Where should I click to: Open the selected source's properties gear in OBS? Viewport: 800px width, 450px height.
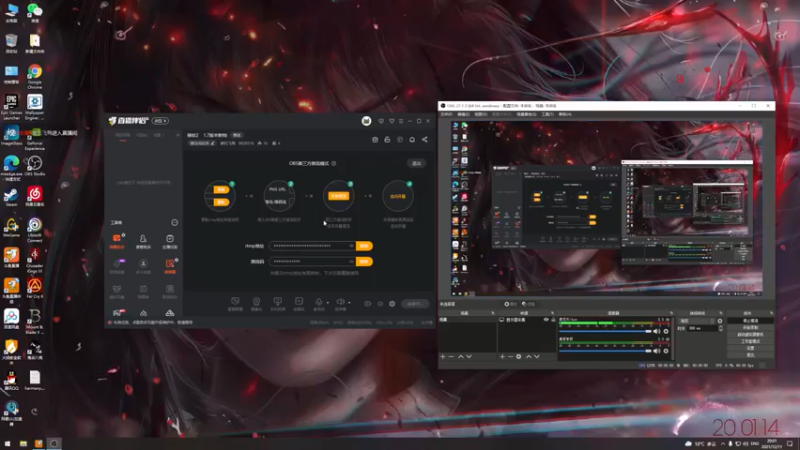518,357
